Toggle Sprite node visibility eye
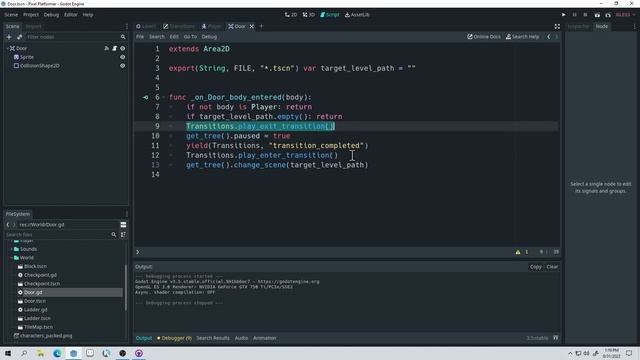640x360 pixels. point(122,57)
